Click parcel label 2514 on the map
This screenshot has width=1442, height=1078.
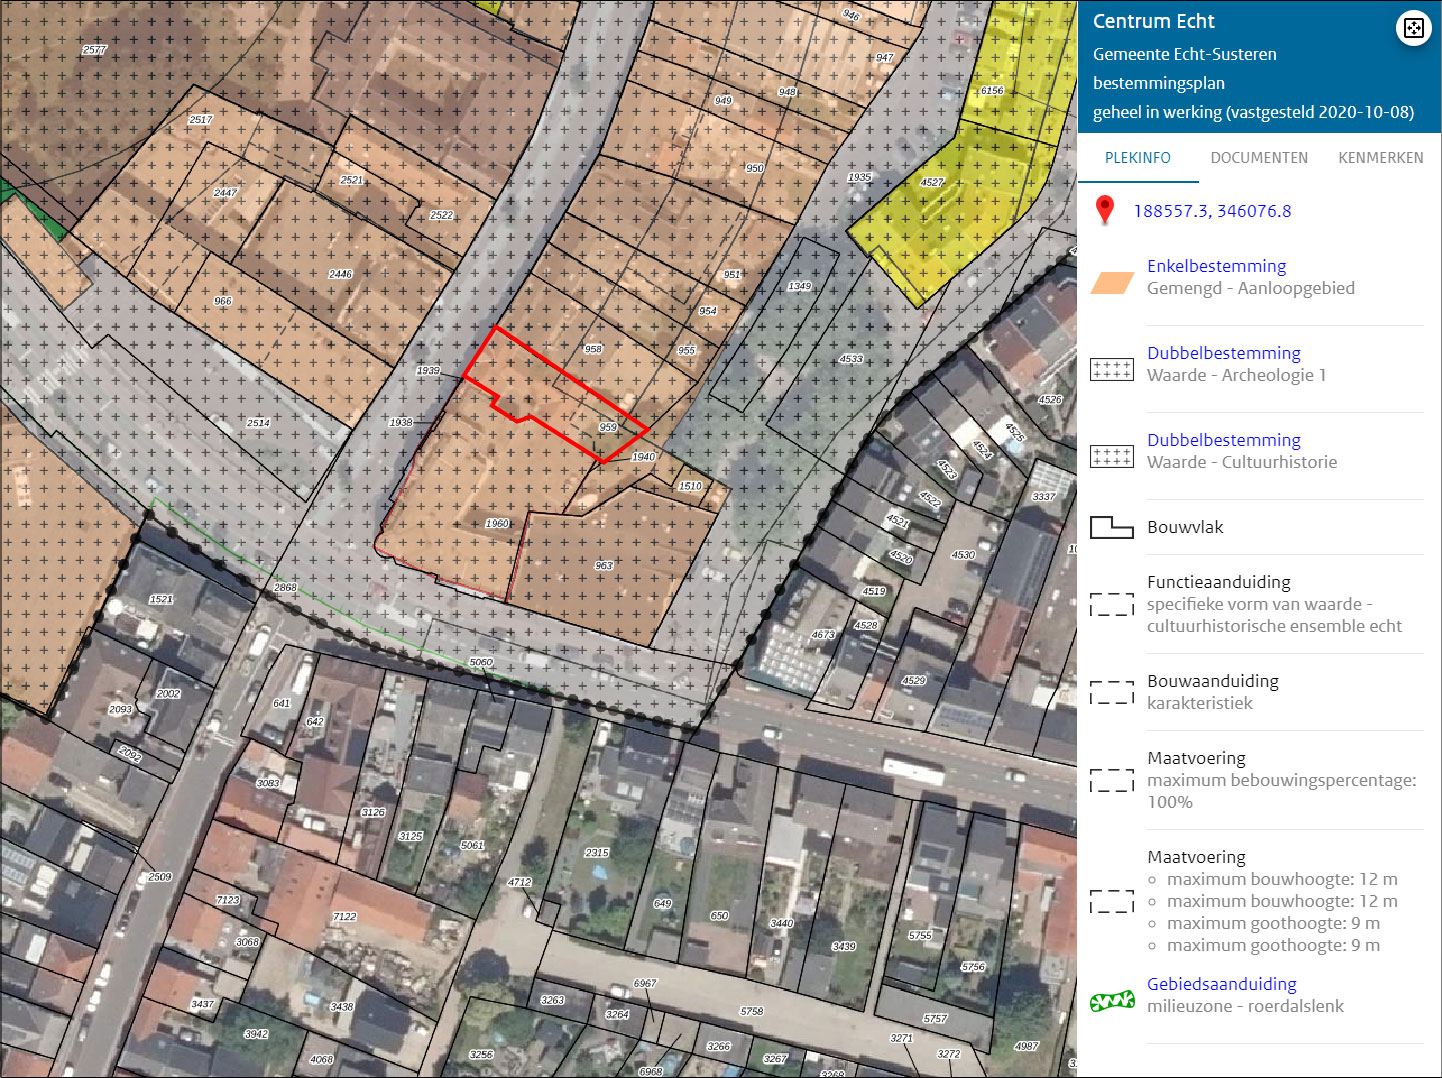pyautogui.click(x=258, y=423)
